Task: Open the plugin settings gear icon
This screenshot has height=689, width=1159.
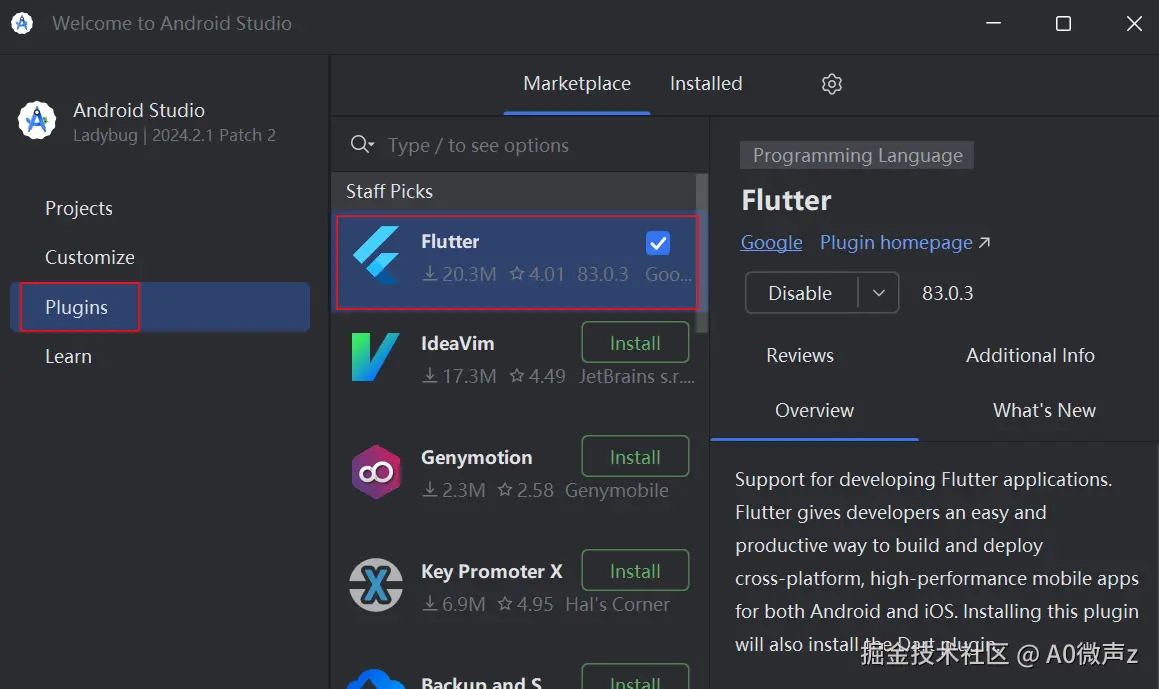Action: pyautogui.click(x=832, y=84)
